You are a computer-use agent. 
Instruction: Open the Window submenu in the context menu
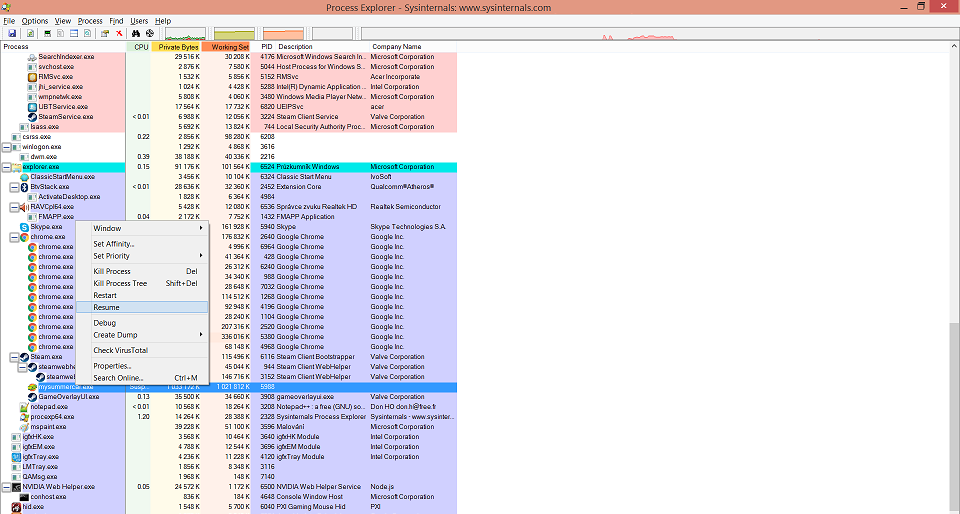142,228
